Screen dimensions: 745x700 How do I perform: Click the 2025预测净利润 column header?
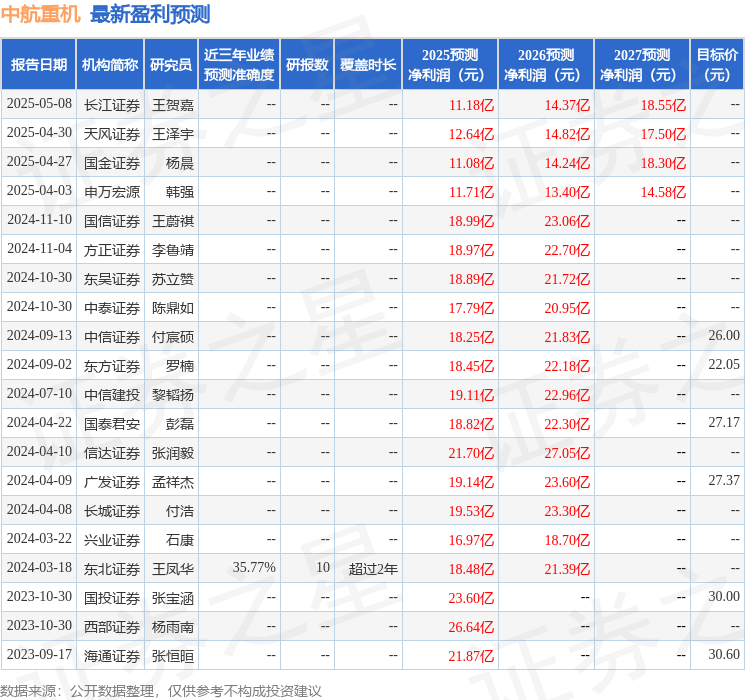[x=450, y=65]
